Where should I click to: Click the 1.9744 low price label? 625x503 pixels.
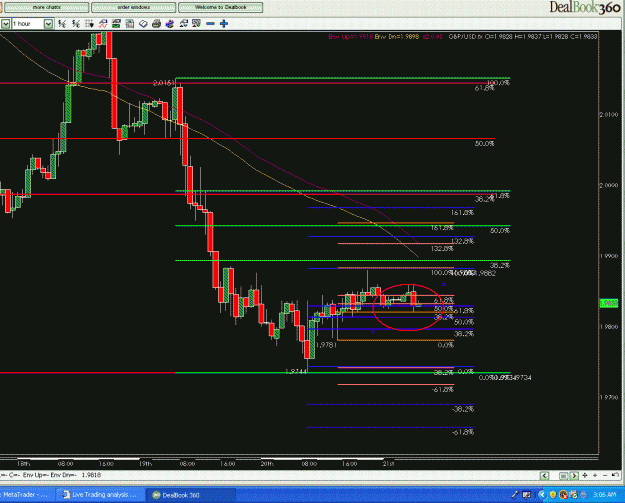(296, 371)
